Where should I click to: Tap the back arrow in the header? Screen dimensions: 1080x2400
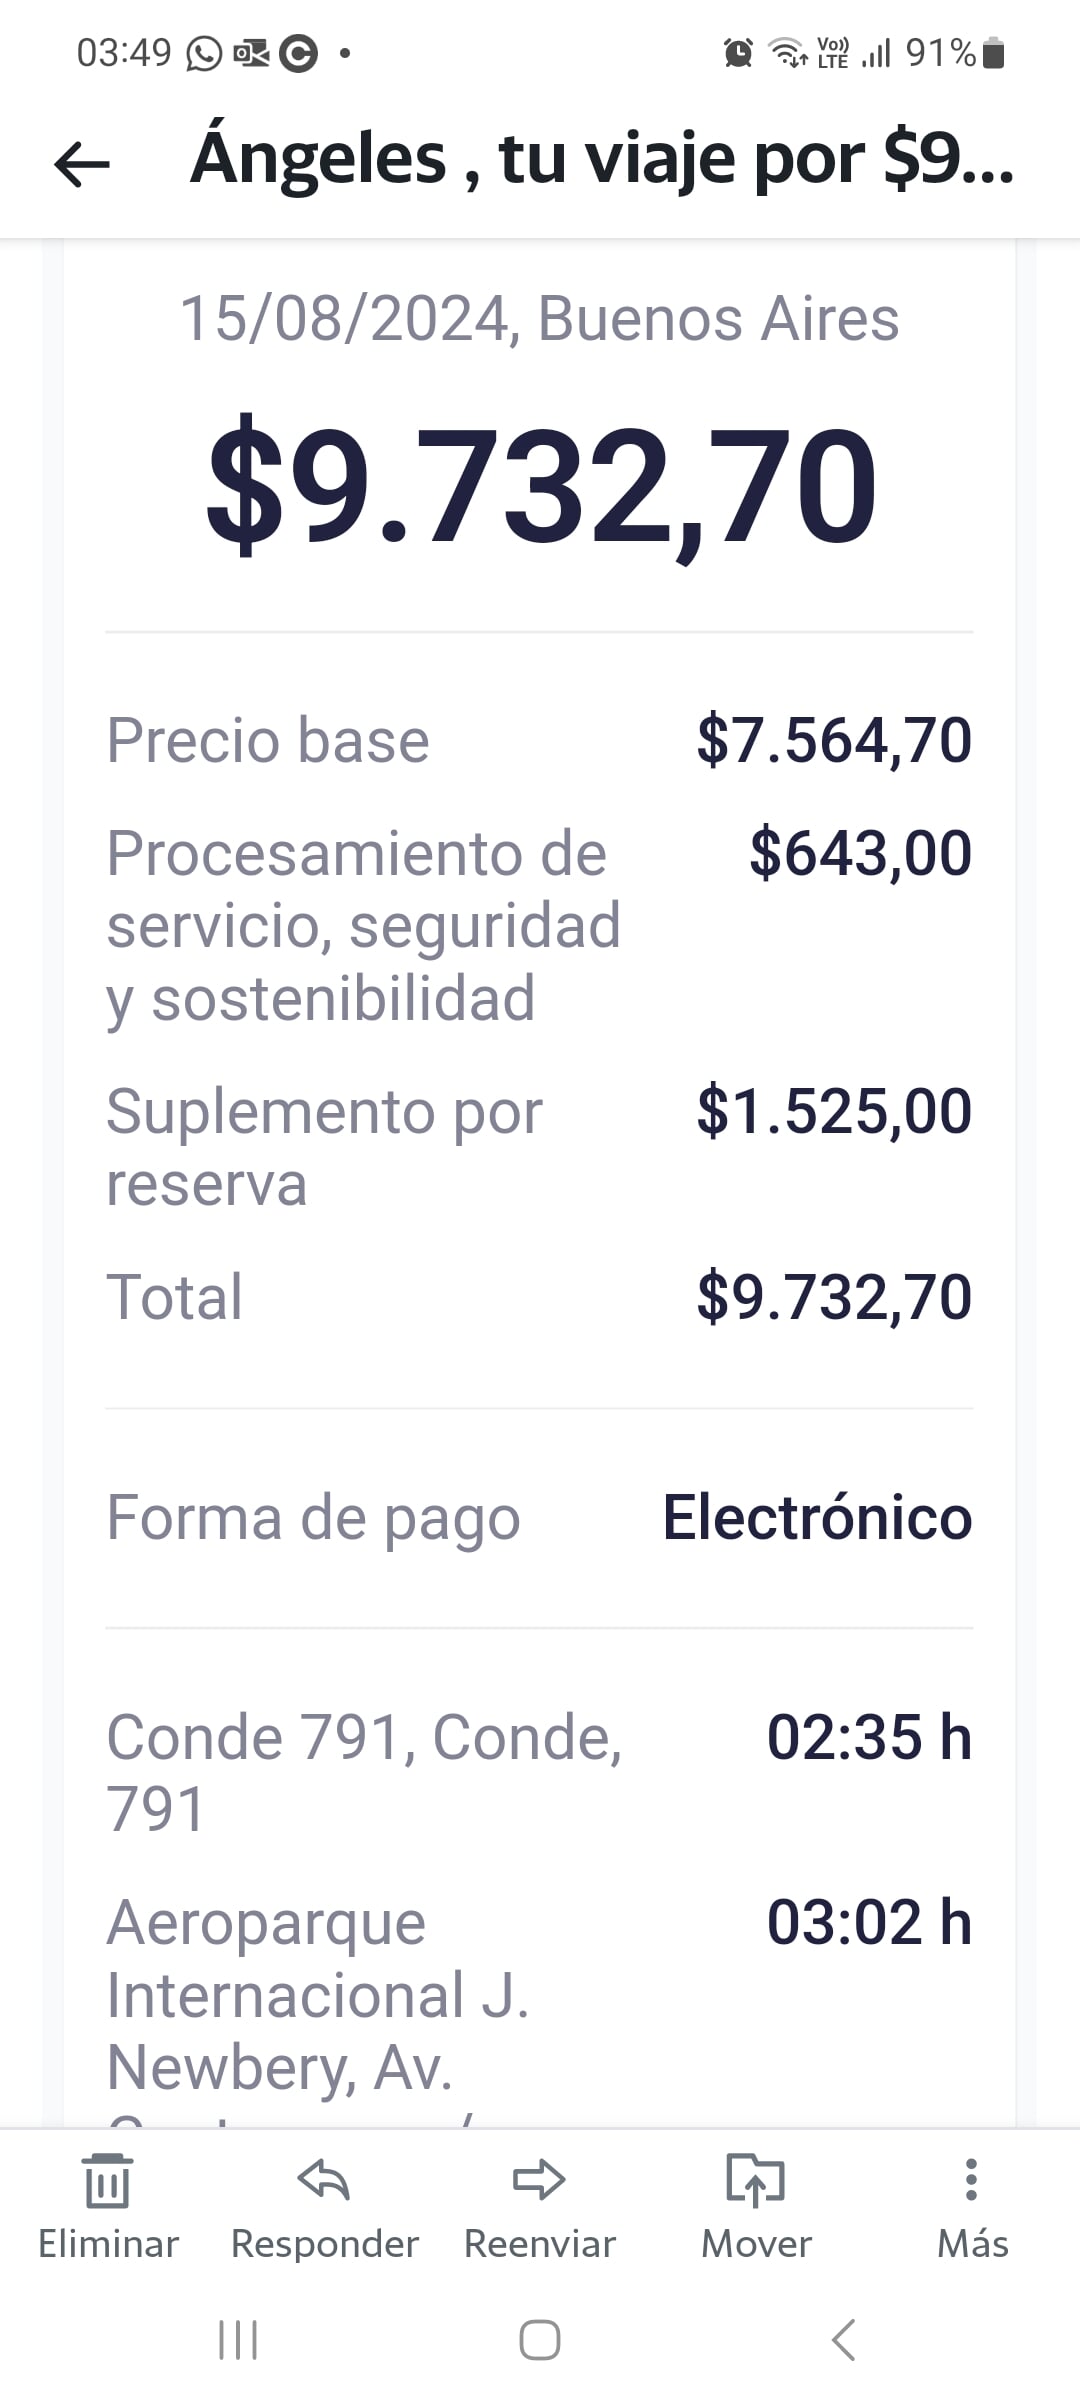pyautogui.click(x=82, y=163)
